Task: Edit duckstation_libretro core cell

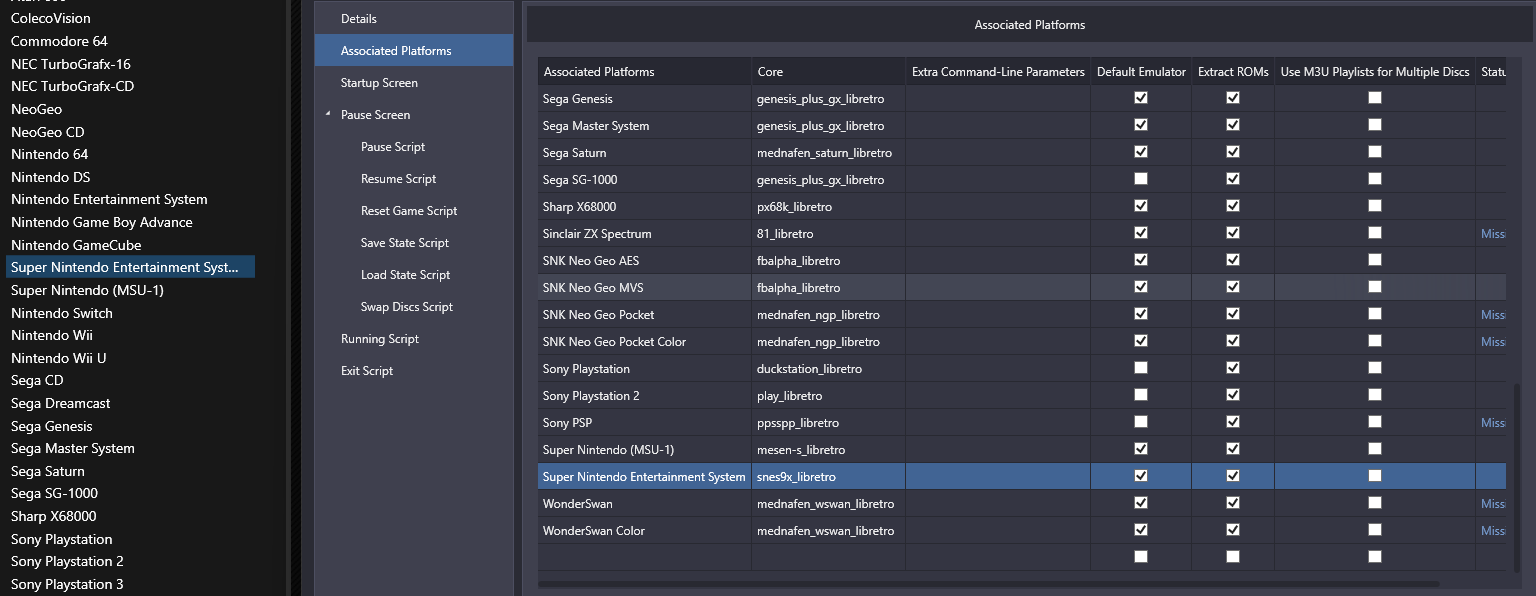Action: [828, 368]
